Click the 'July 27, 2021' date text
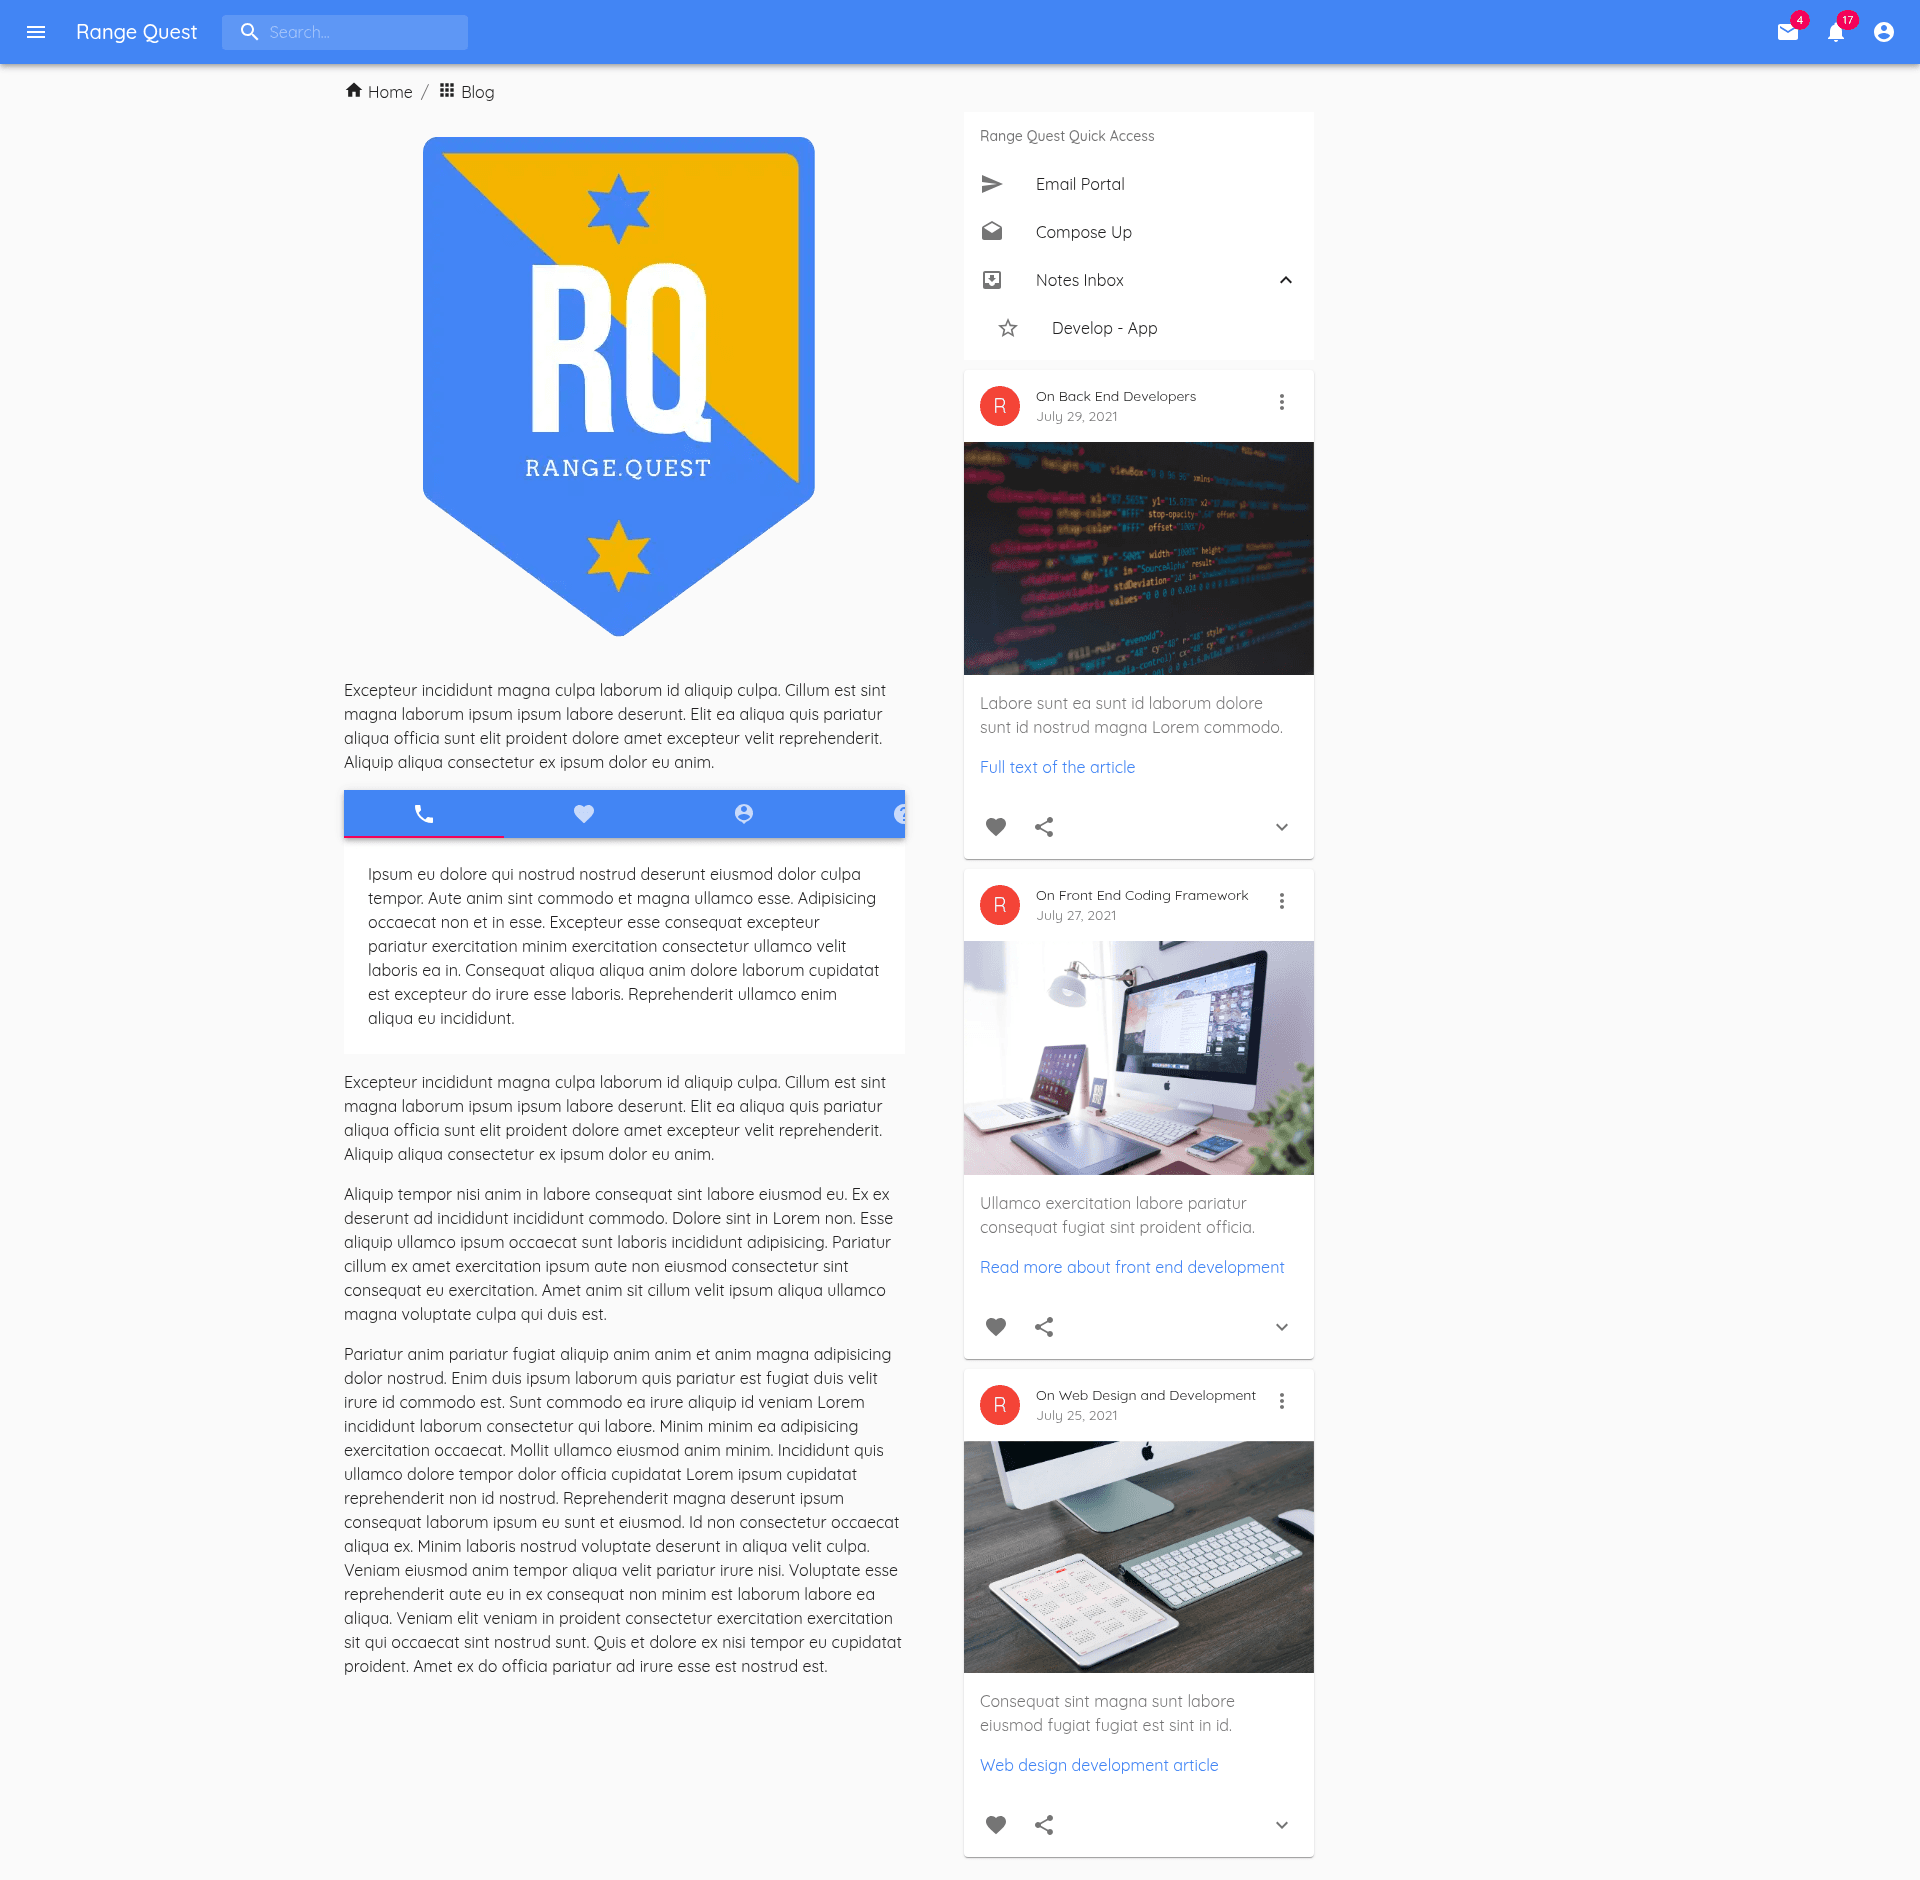This screenshot has width=1920, height=1880. coord(1076,916)
